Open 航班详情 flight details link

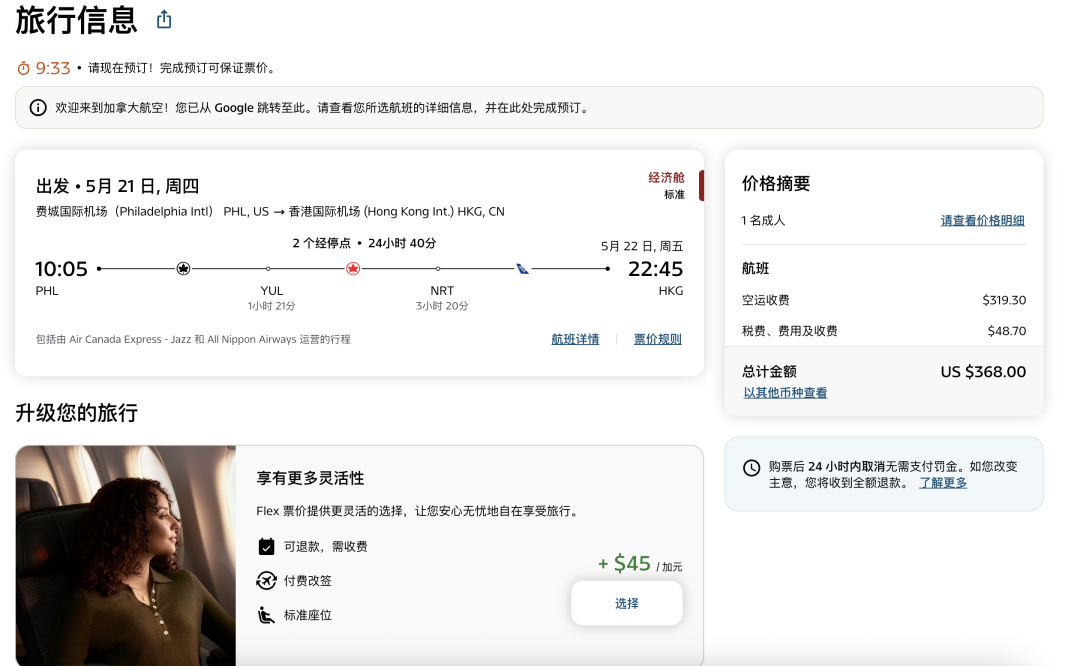coord(575,339)
